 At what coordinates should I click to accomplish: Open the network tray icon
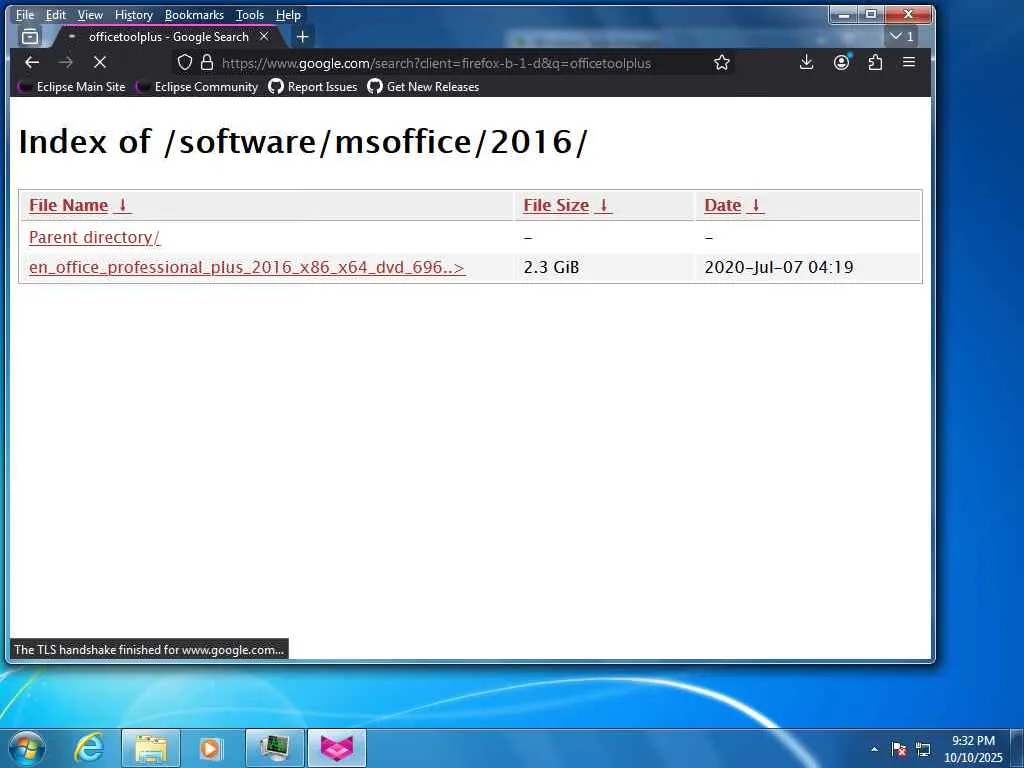[x=923, y=749]
